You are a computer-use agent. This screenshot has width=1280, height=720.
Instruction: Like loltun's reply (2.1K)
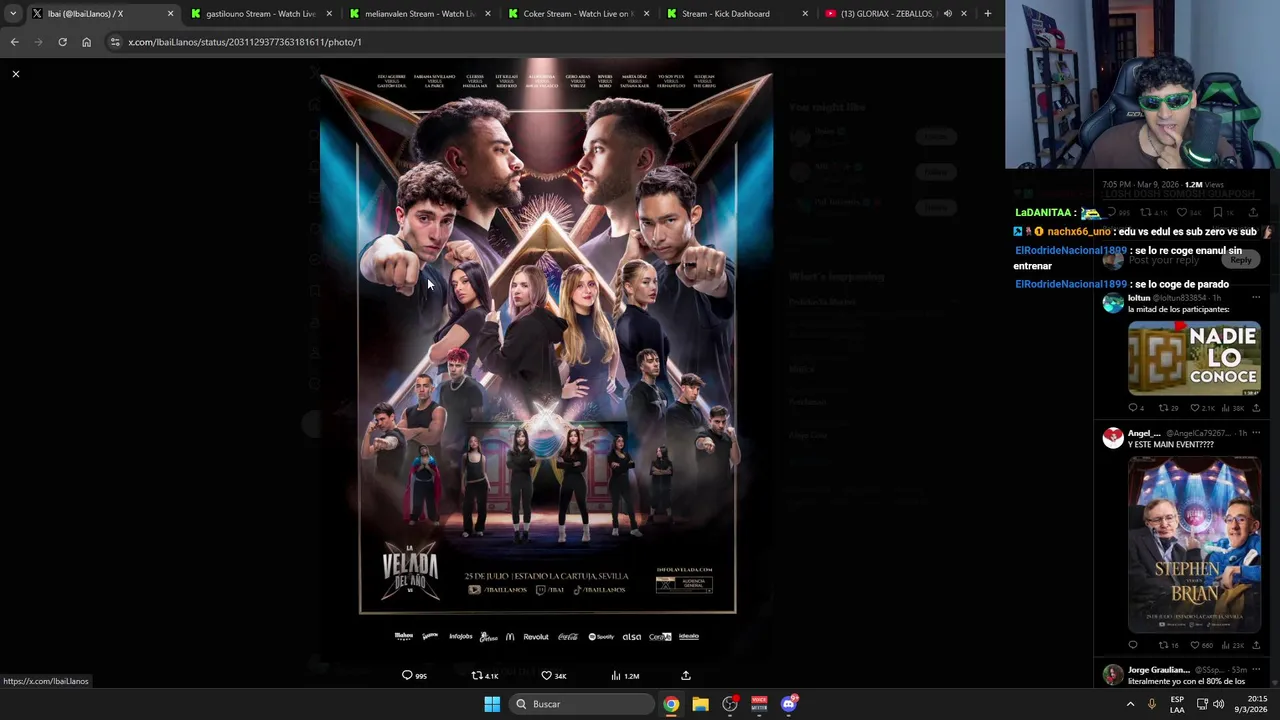tap(1203, 408)
